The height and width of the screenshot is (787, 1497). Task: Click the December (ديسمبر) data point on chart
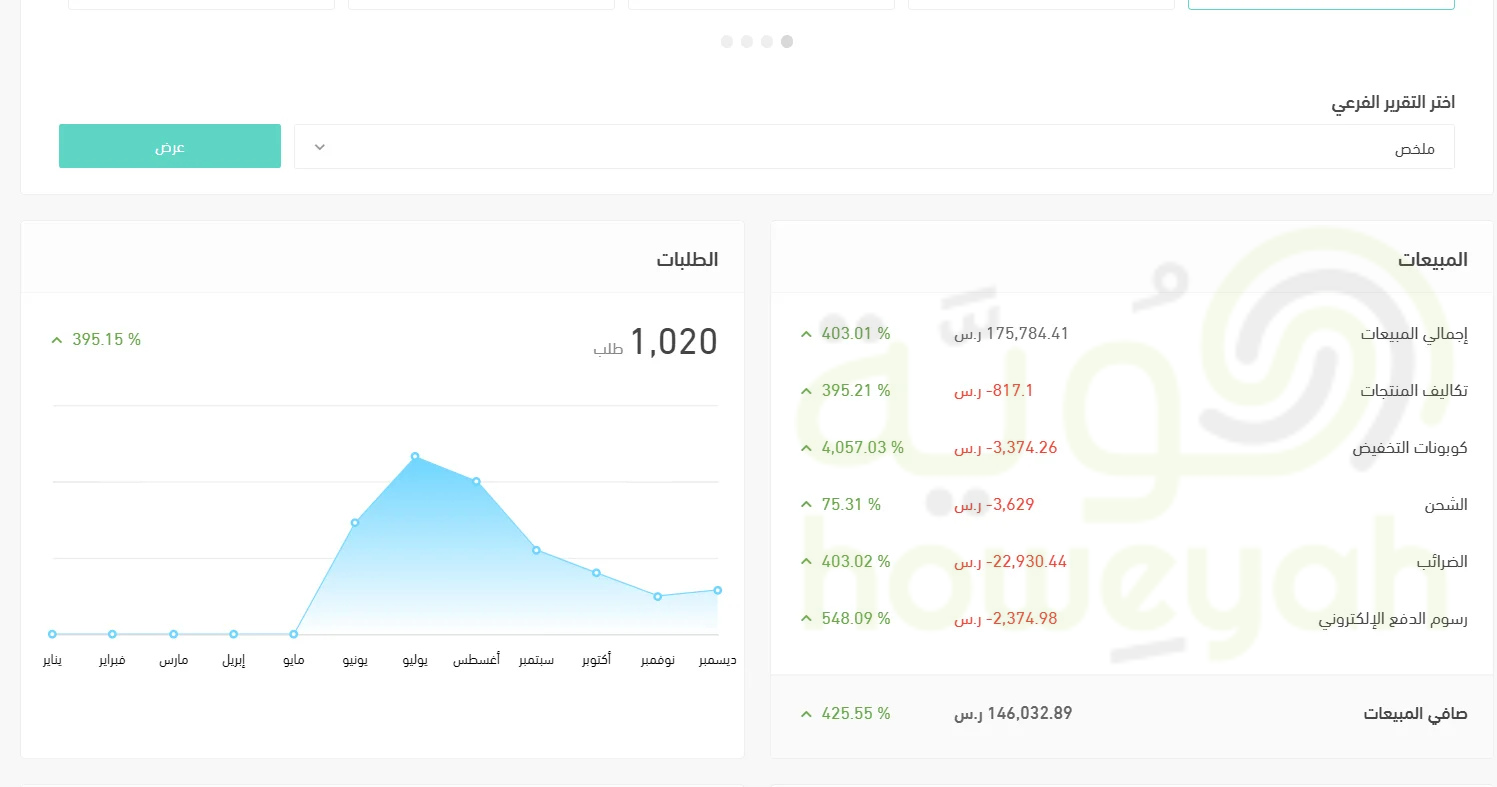718,590
